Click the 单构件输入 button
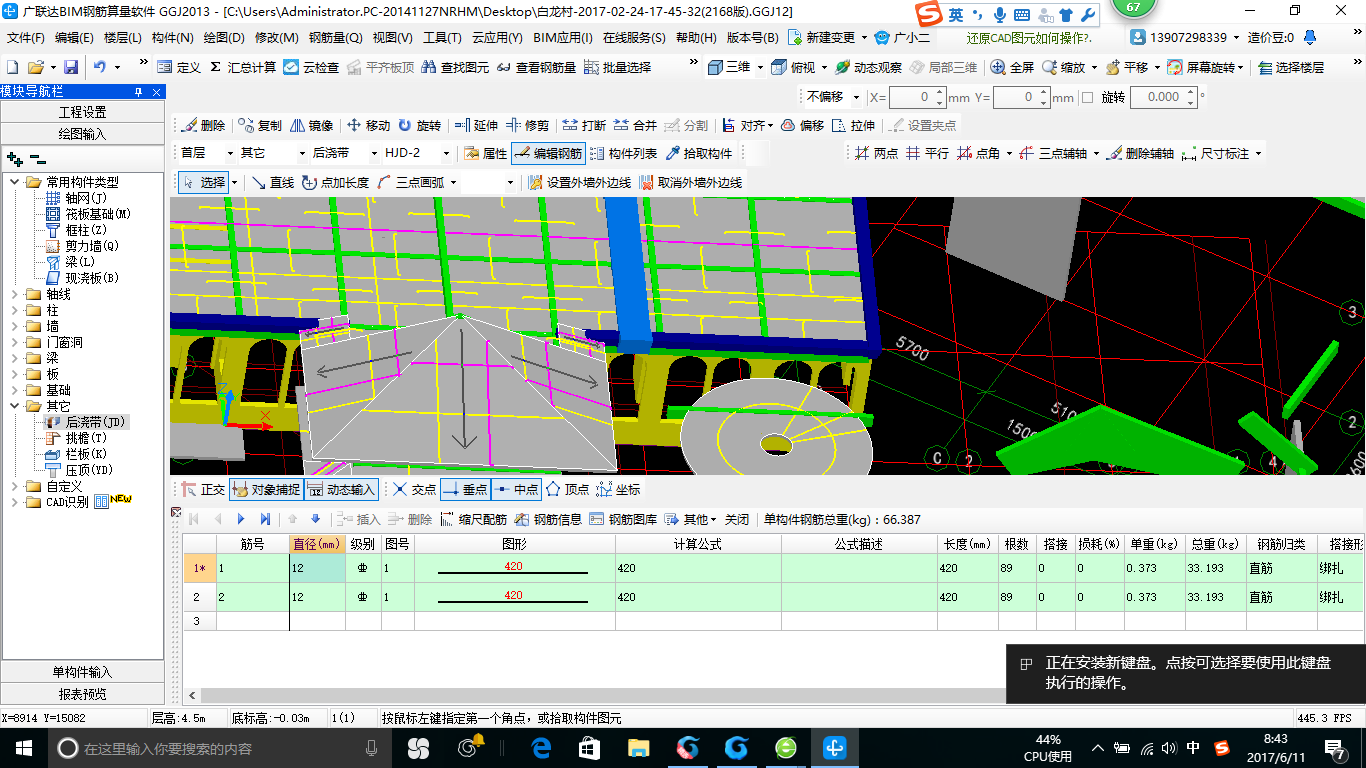 (82, 672)
